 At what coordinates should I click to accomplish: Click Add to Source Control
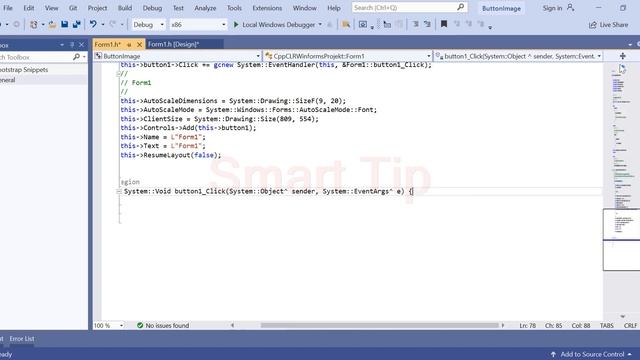coord(592,354)
